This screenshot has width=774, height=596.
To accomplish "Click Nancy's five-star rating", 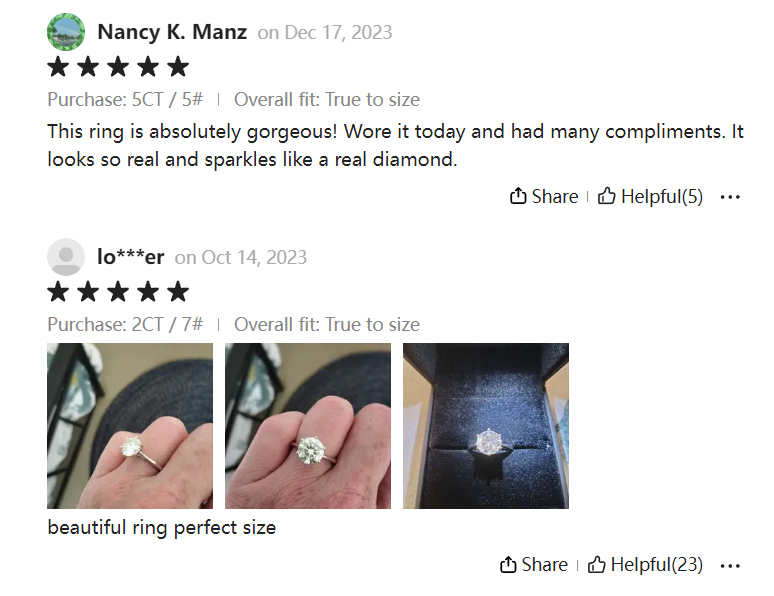I will click(118, 67).
